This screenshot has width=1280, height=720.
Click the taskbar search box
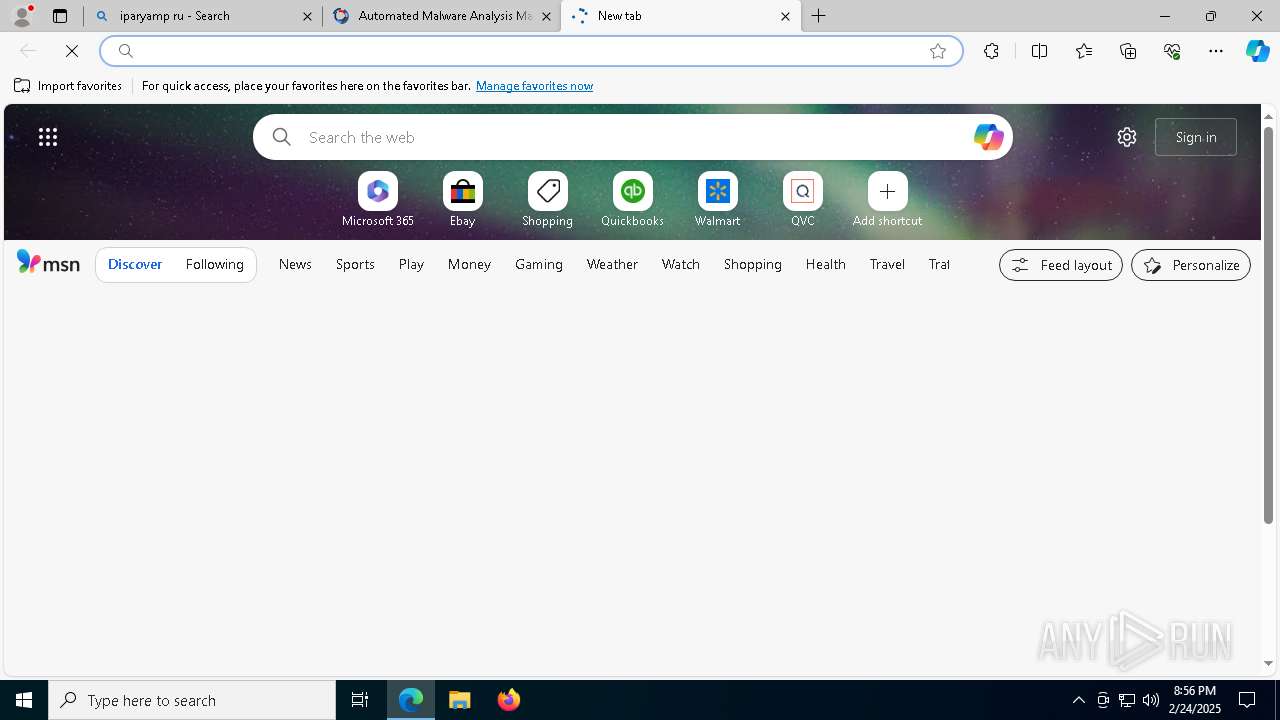click(192, 700)
